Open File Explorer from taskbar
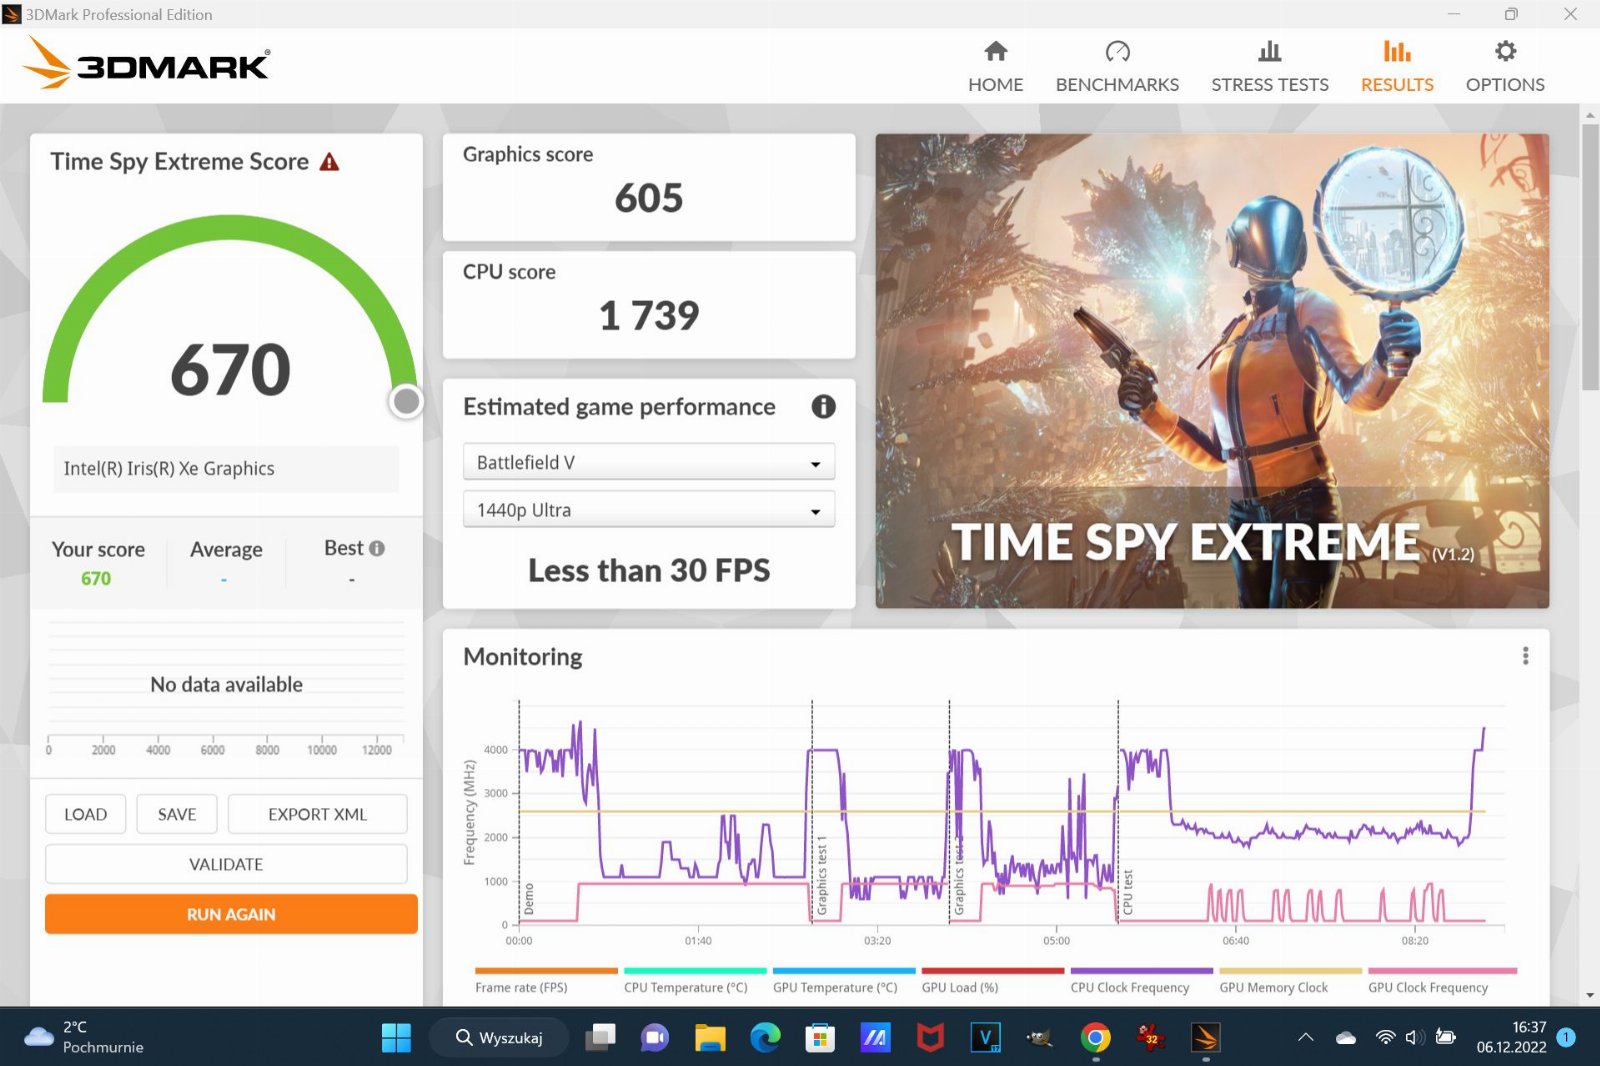Viewport: 1600px width, 1066px height. click(710, 1038)
